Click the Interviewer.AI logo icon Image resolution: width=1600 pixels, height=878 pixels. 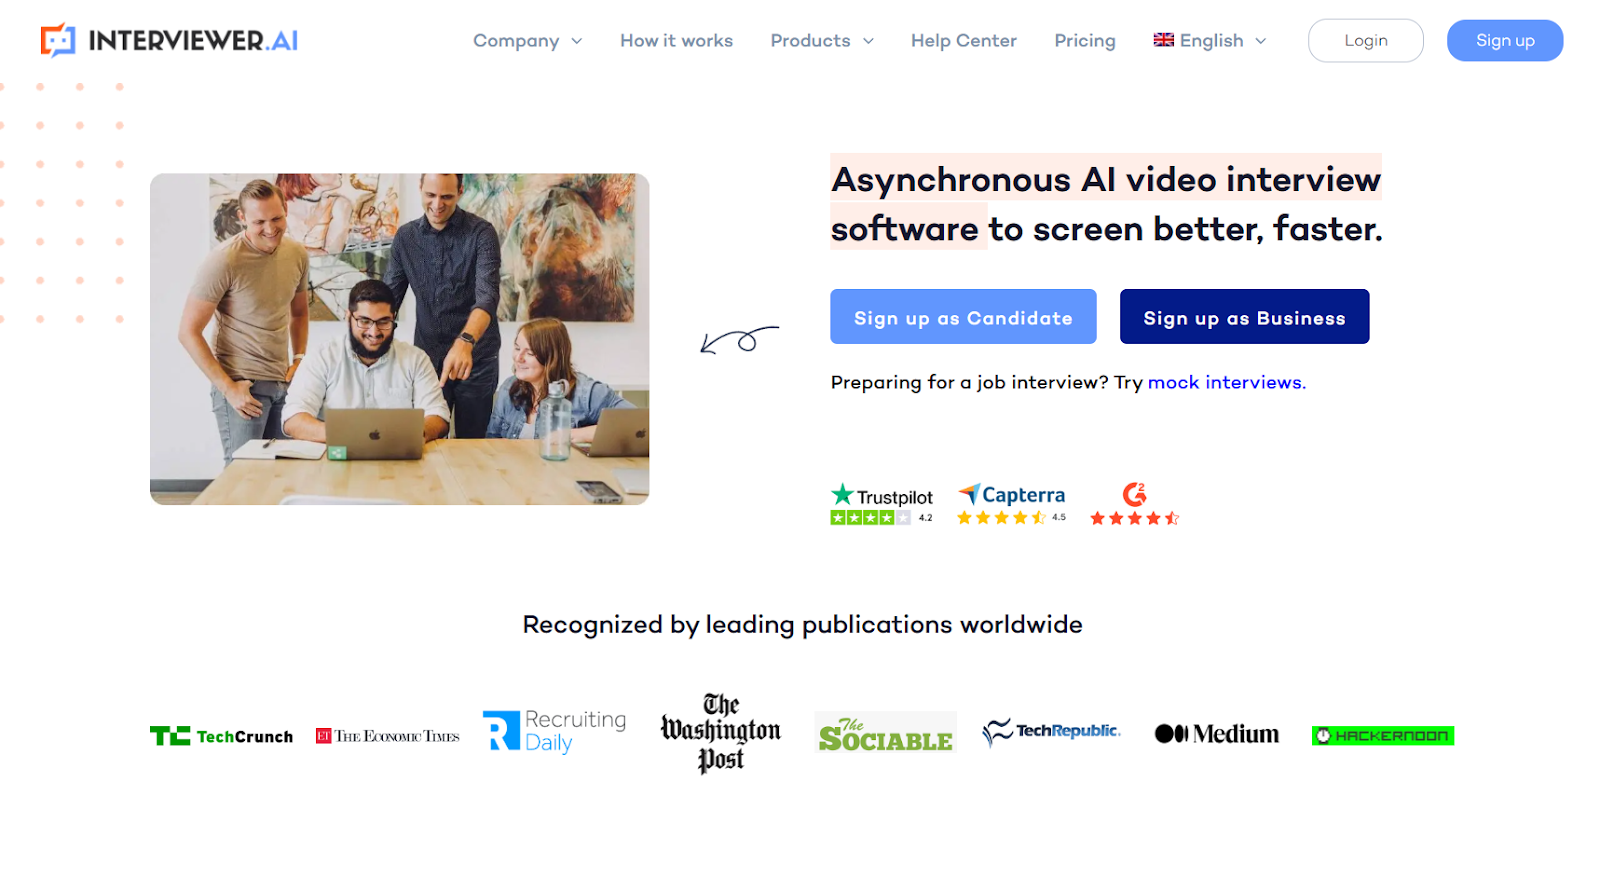tap(58, 40)
